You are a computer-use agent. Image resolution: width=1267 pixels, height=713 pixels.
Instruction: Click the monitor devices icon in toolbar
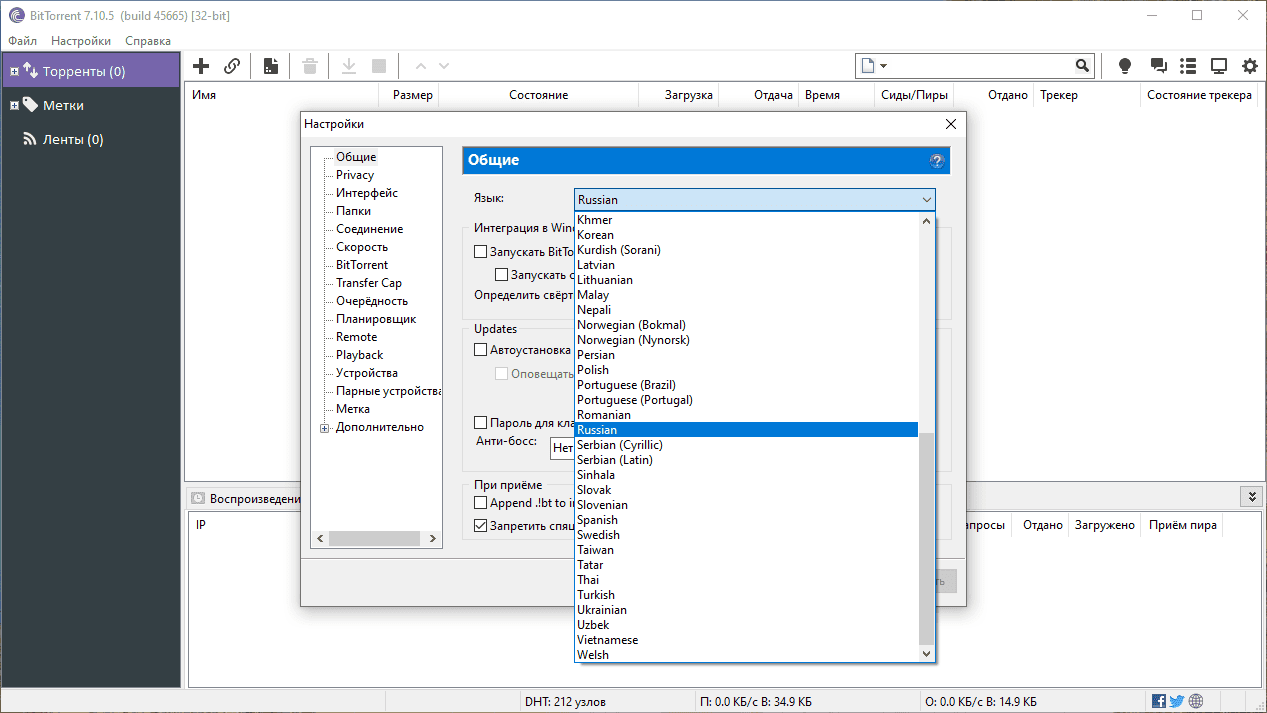1219,66
